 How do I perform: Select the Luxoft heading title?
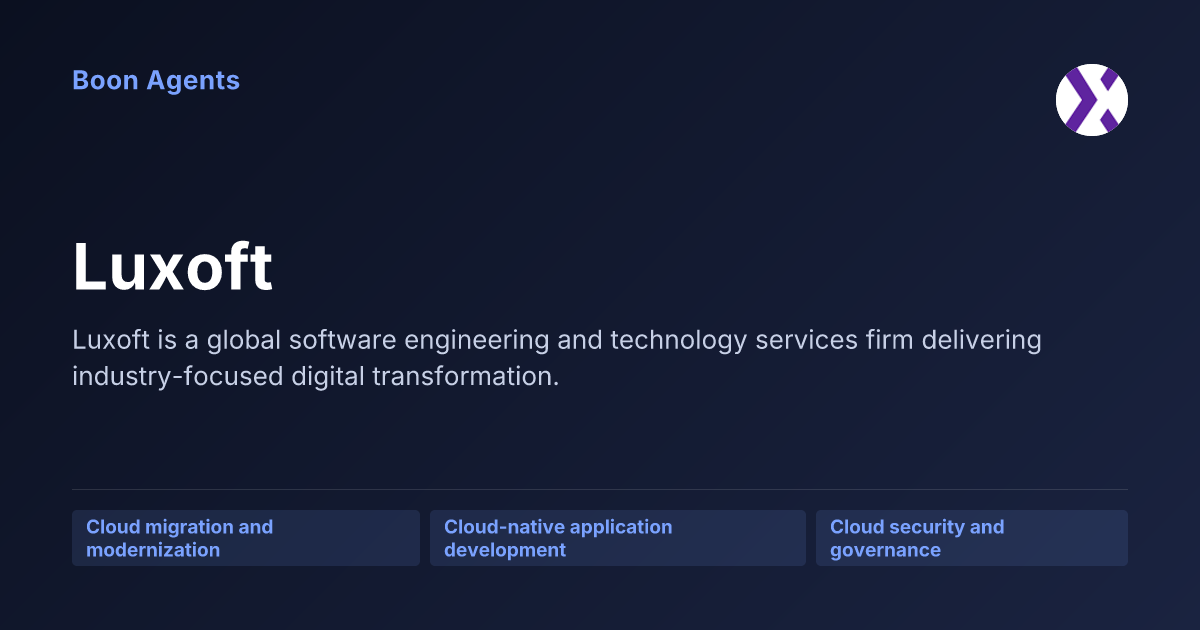pyautogui.click(x=172, y=267)
